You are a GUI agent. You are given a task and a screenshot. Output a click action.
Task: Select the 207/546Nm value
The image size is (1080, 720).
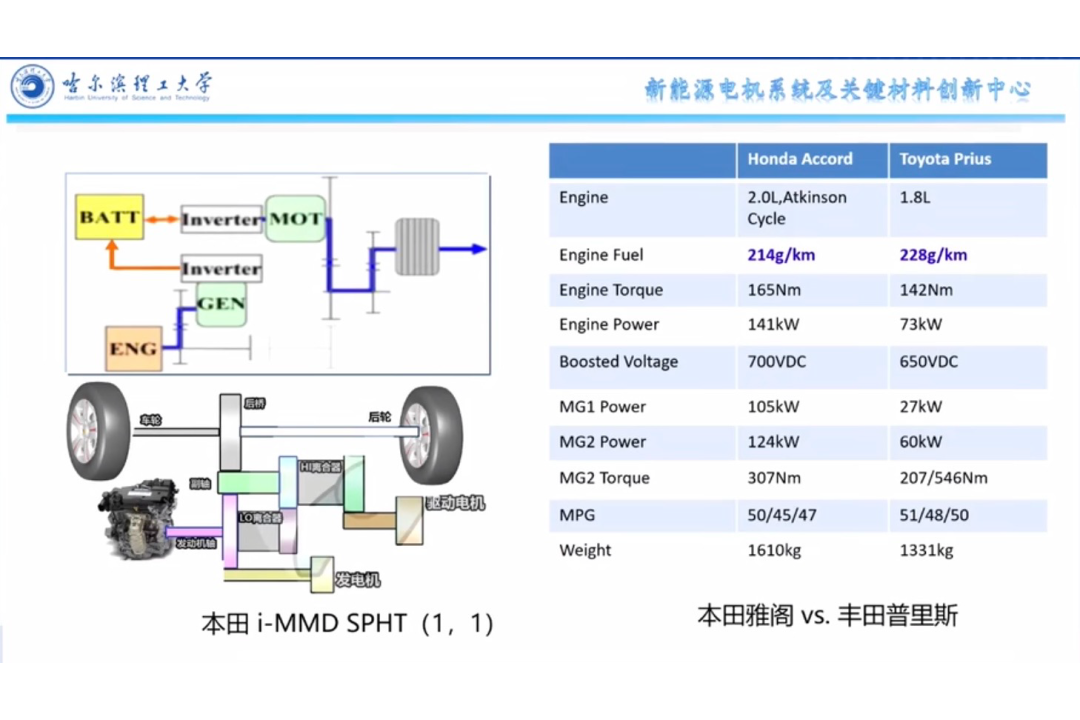[944, 478]
